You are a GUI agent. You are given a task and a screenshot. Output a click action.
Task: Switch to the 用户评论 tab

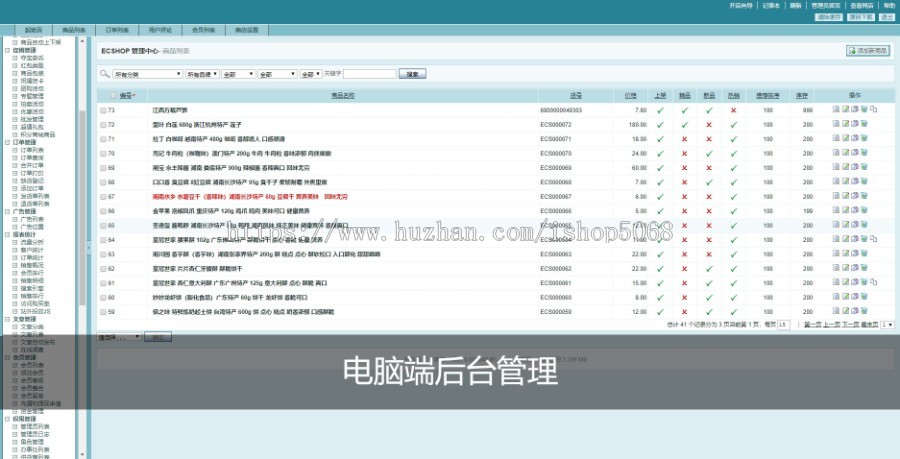(160, 30)
